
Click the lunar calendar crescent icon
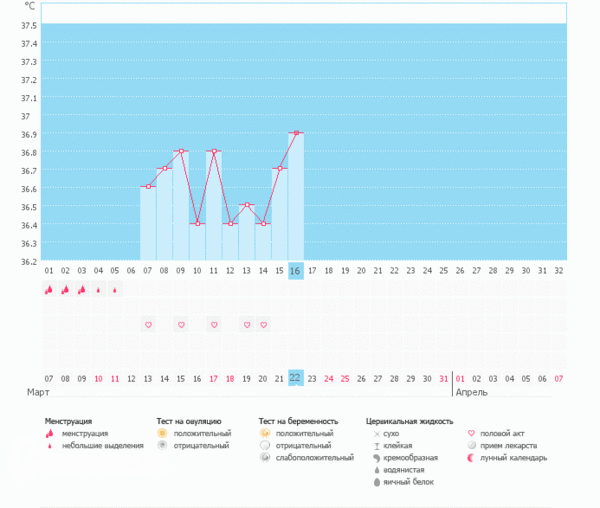(471, 458)
